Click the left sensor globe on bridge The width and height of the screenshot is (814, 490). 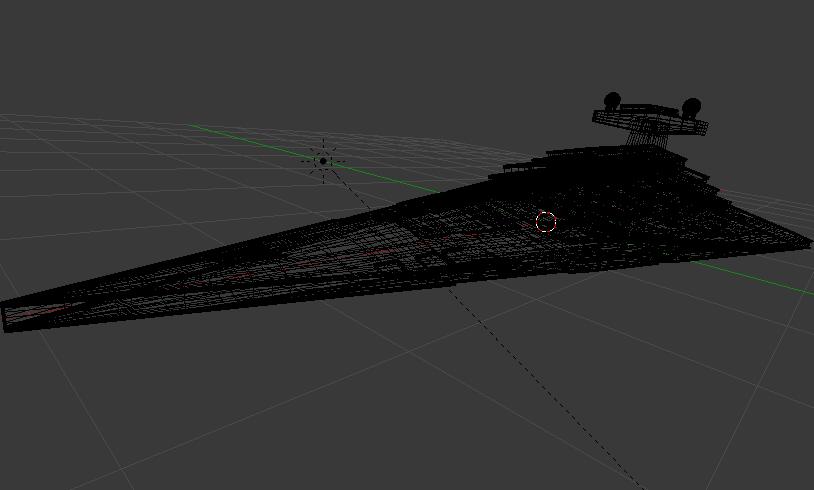[613, 100]
